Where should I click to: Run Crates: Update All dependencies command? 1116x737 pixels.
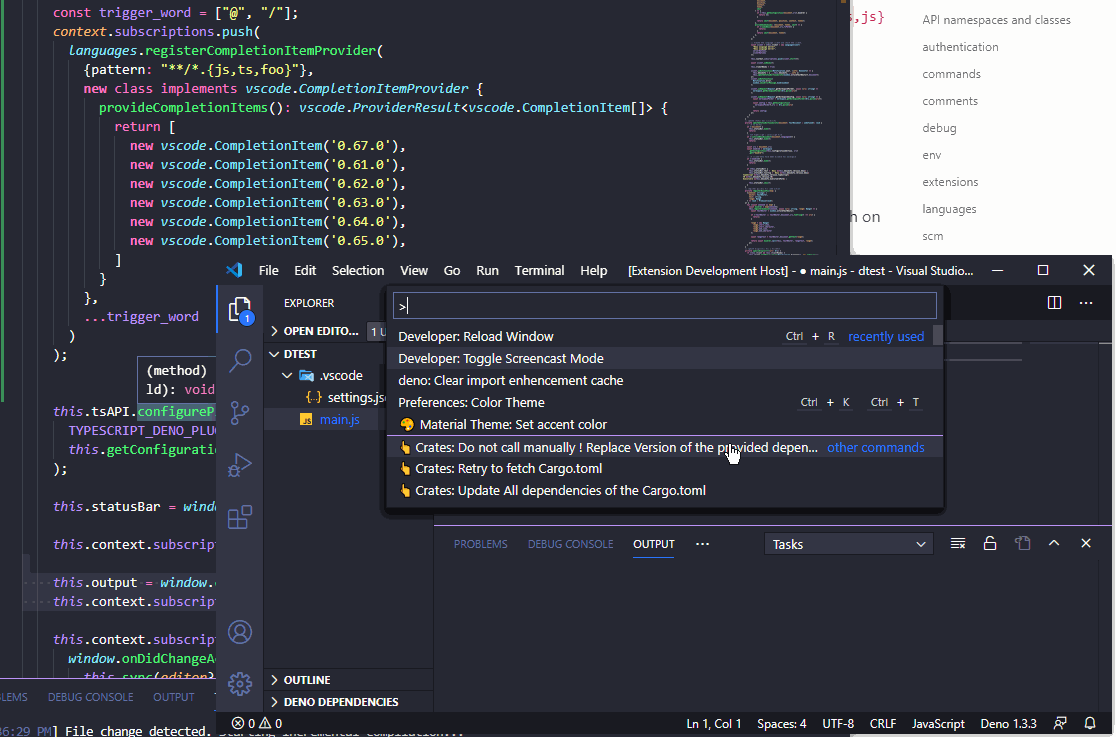(x=665, y=491)
